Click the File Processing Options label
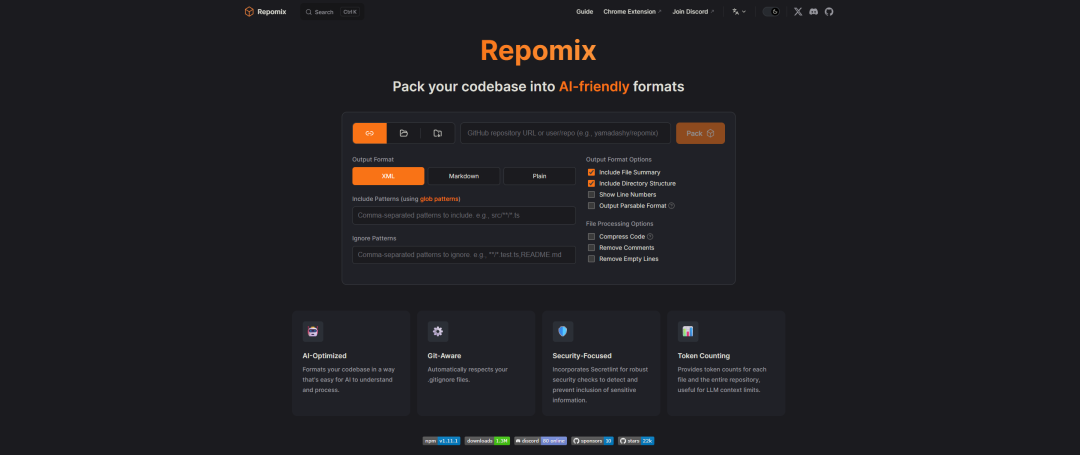The image size is (1080, 455). [x=620, y=224]
